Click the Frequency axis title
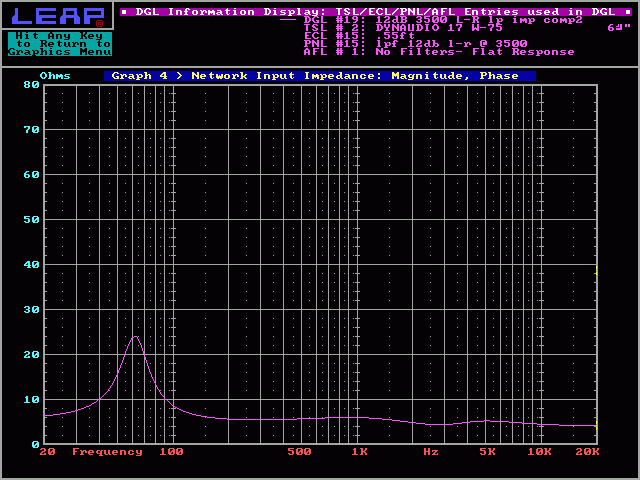The height and width of the screenshot is (480, 640). point(107,452)
